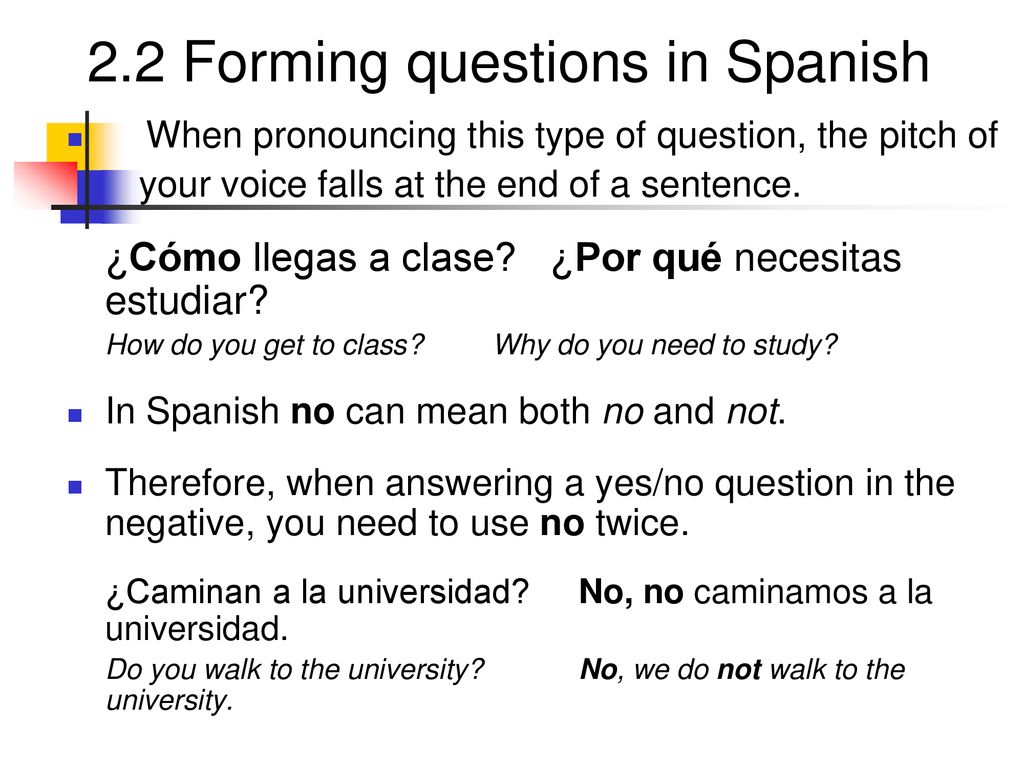Click the bold phrase 'Por qué'
This screenshot has width=1024, height=768.
647,259
